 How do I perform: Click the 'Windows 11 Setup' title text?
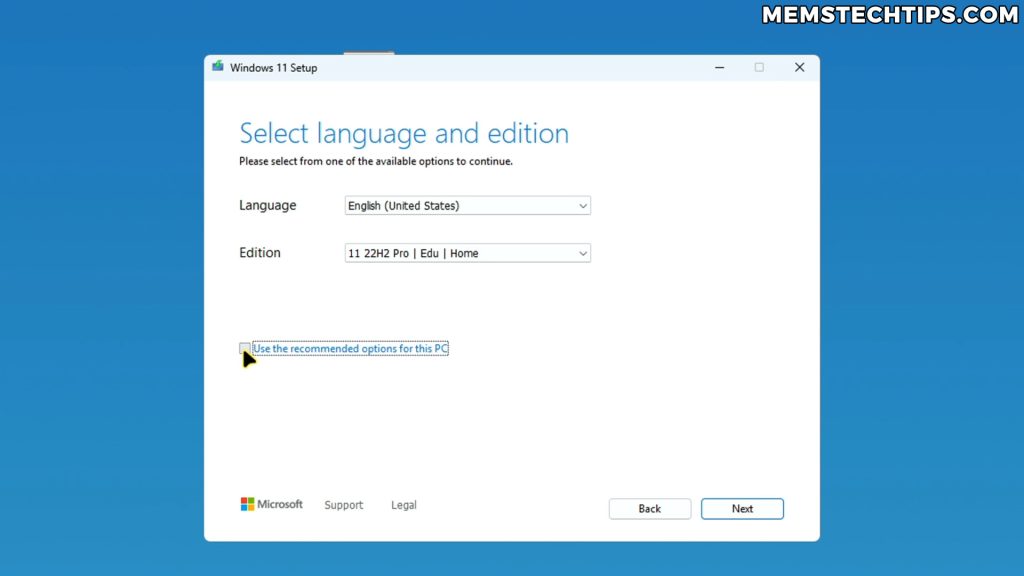[274, 68]
